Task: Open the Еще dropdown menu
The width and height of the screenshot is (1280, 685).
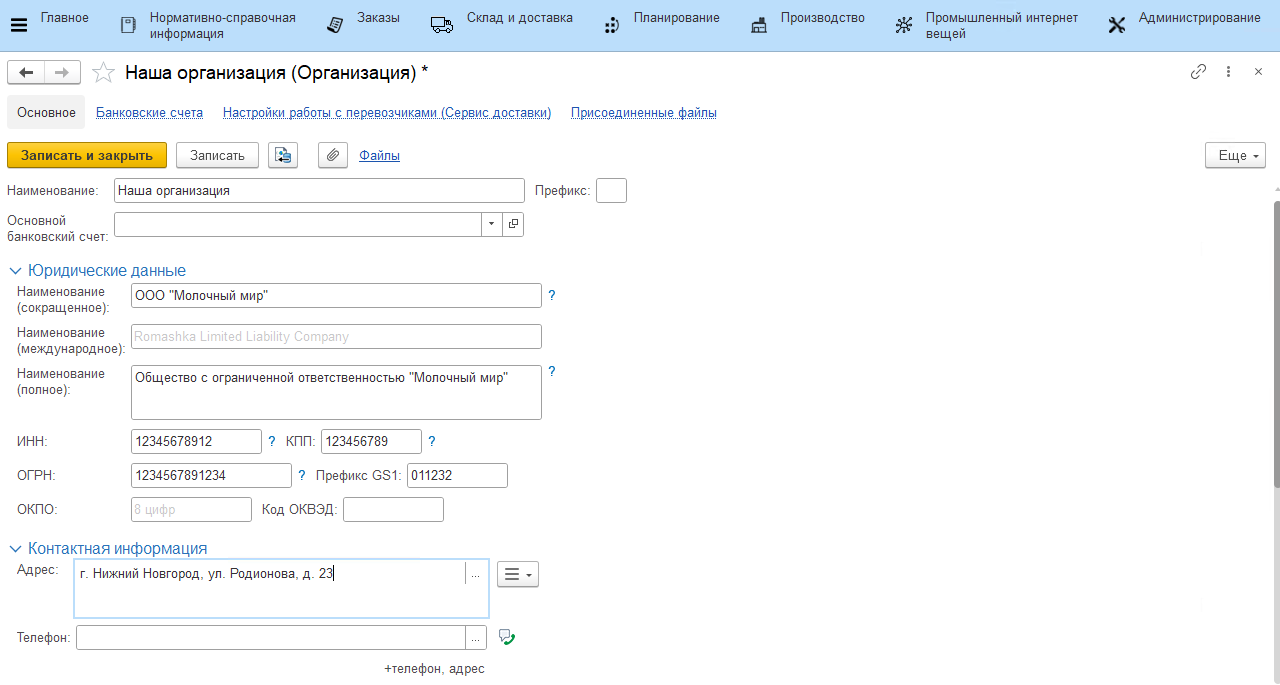Action: point(1236,155)
